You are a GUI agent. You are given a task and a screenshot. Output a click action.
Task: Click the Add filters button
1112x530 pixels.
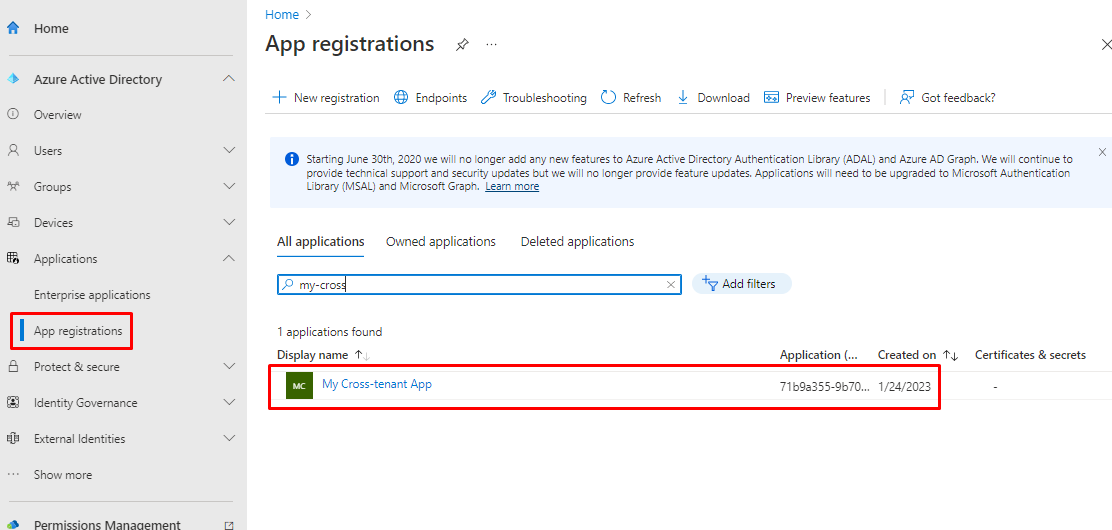(x=741, y=284)
